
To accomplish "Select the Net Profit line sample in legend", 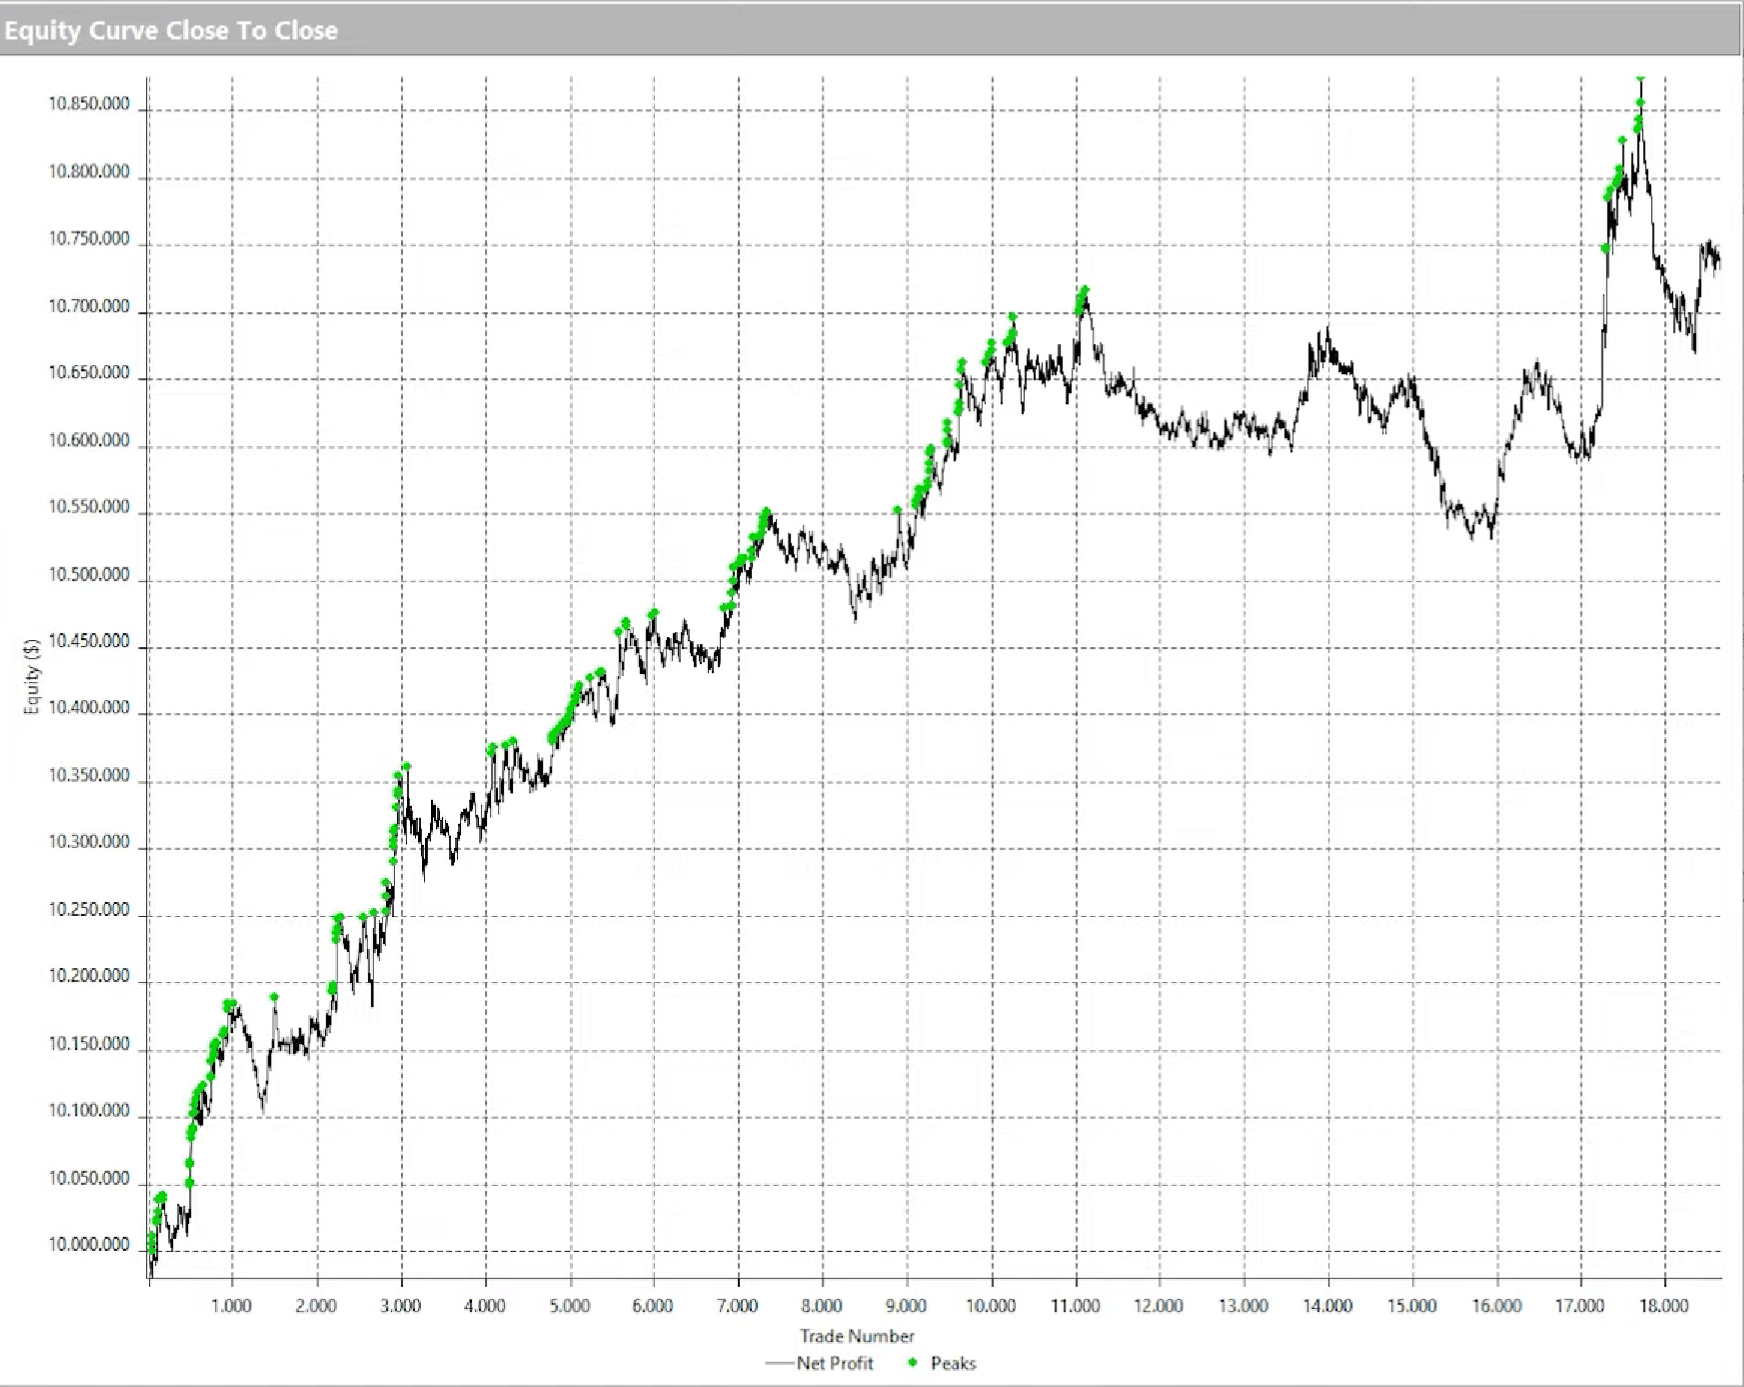I will point(780,1363).
